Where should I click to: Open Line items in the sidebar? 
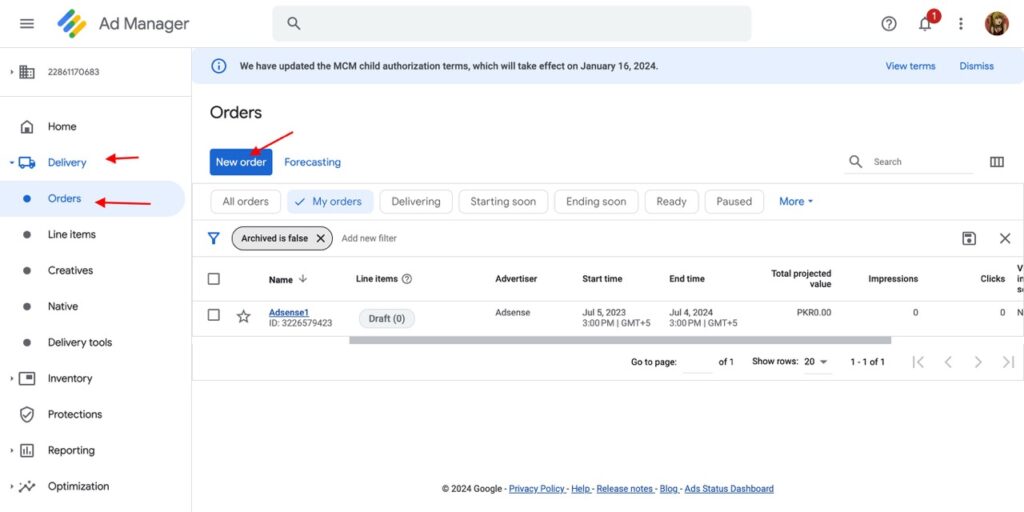pyautogui.click(x=71, y=234)
